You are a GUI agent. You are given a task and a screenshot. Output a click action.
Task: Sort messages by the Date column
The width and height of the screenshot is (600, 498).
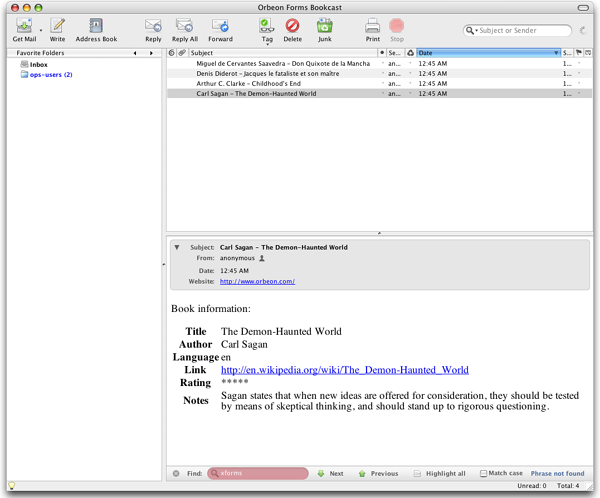pos(487,52)
